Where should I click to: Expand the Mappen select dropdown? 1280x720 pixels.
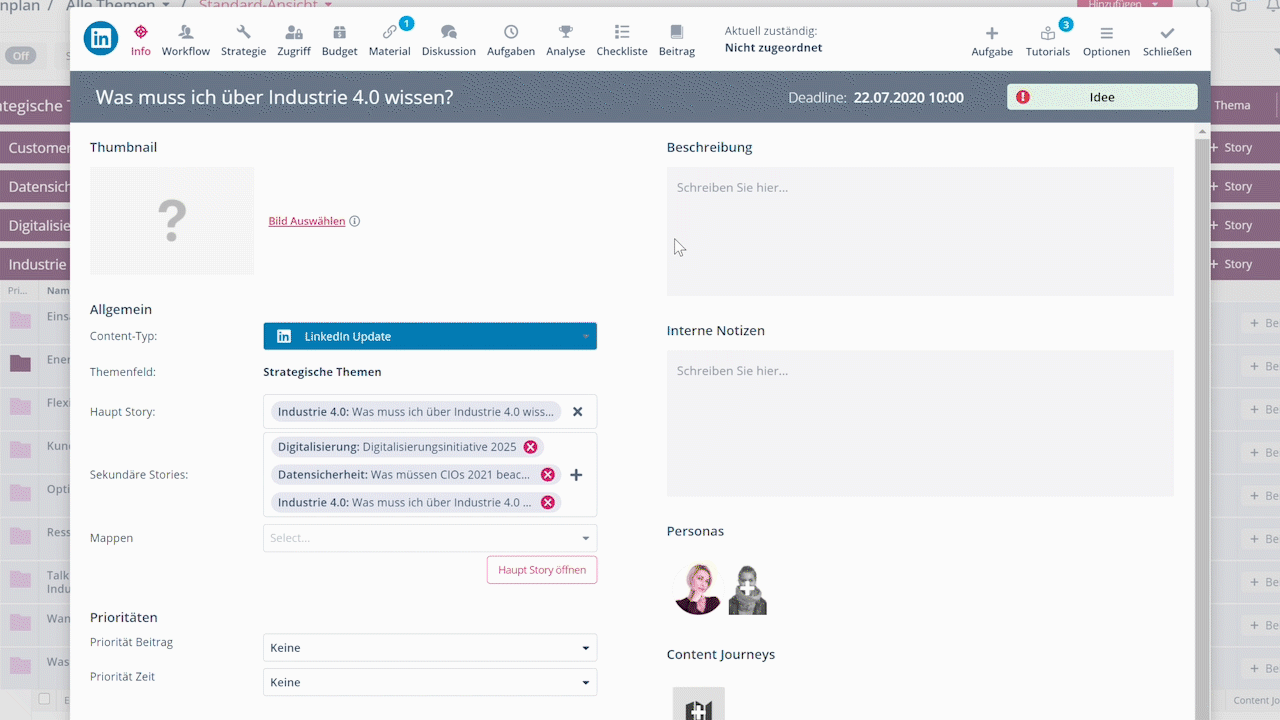(430, 538)
